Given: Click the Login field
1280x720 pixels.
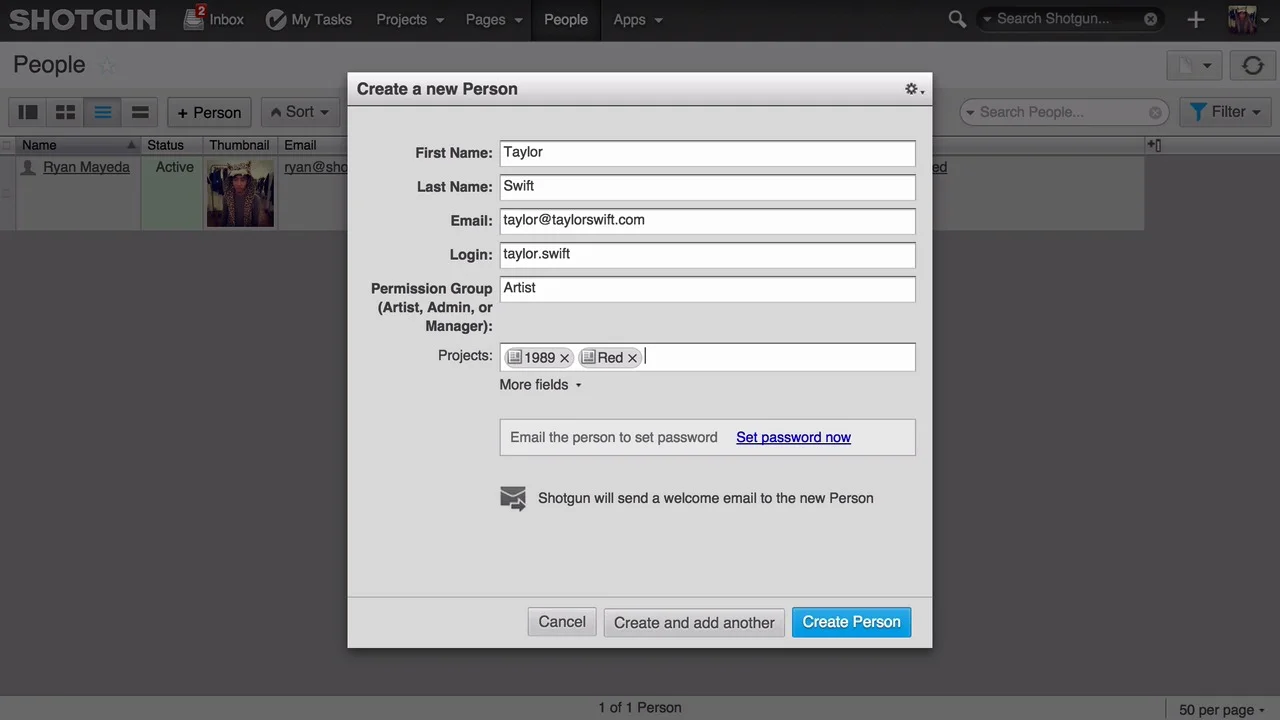Looking at the screenshot, I should (x=707, y=255).
